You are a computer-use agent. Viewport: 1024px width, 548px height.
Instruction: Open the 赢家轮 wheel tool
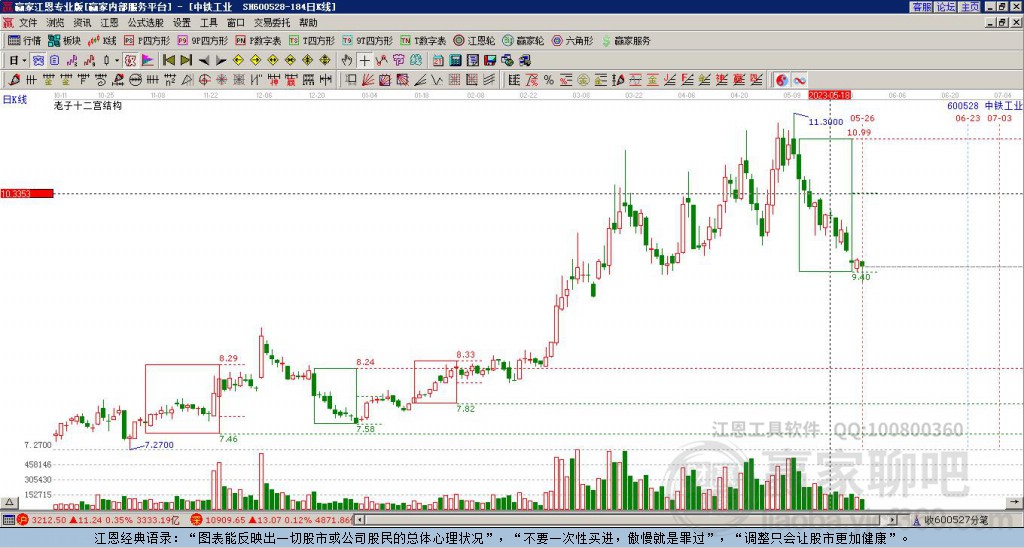click(523, 40)
